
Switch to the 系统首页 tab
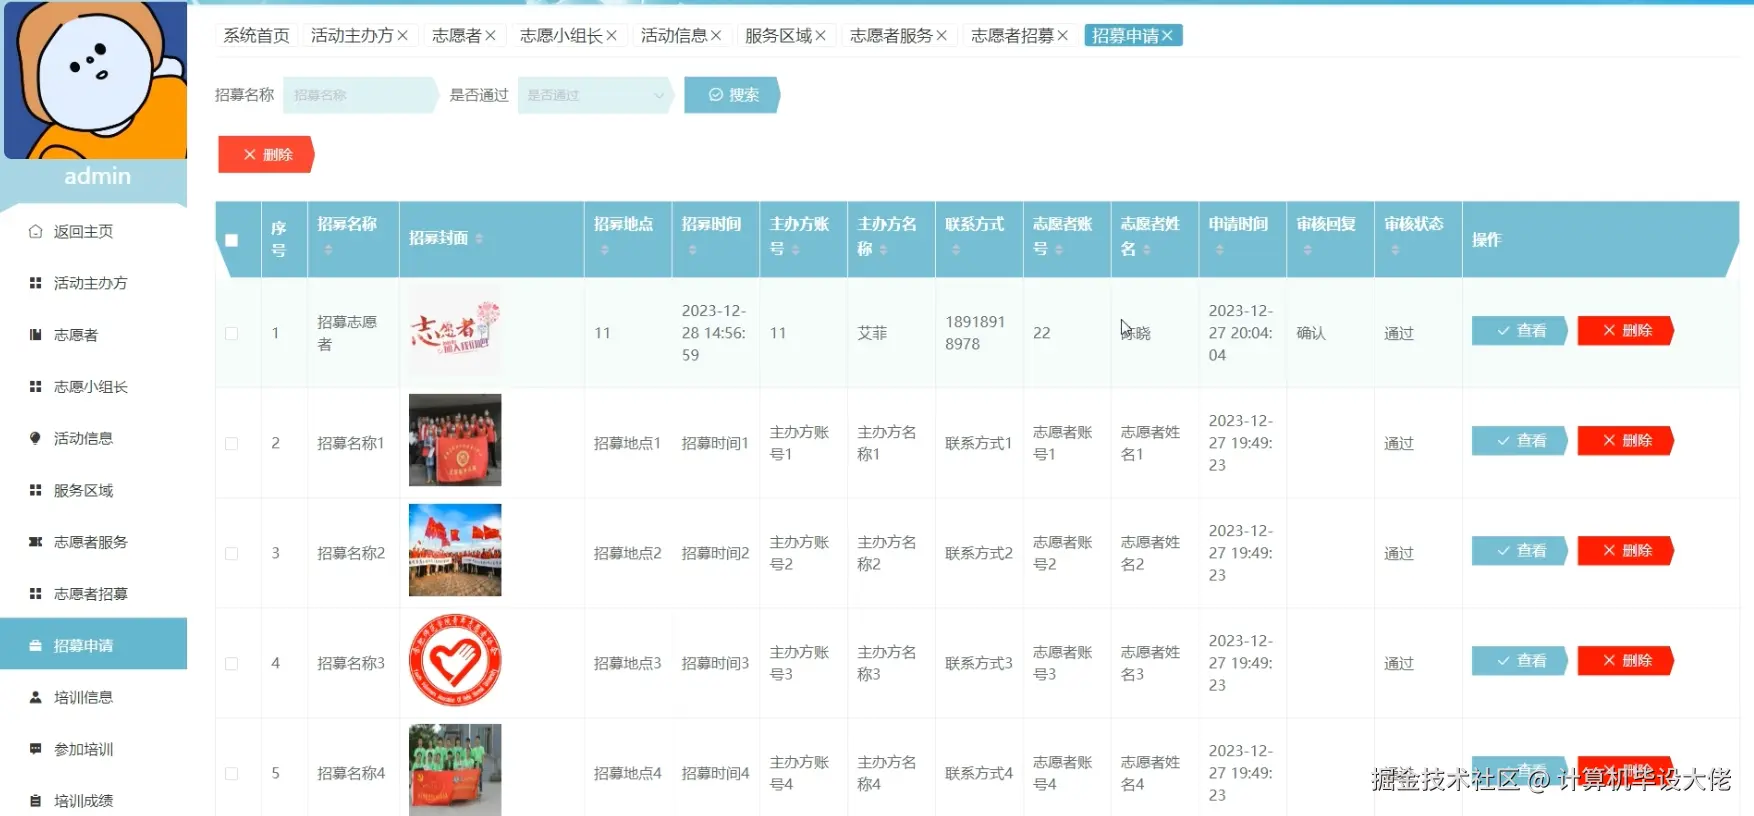(x=256, y=35)
